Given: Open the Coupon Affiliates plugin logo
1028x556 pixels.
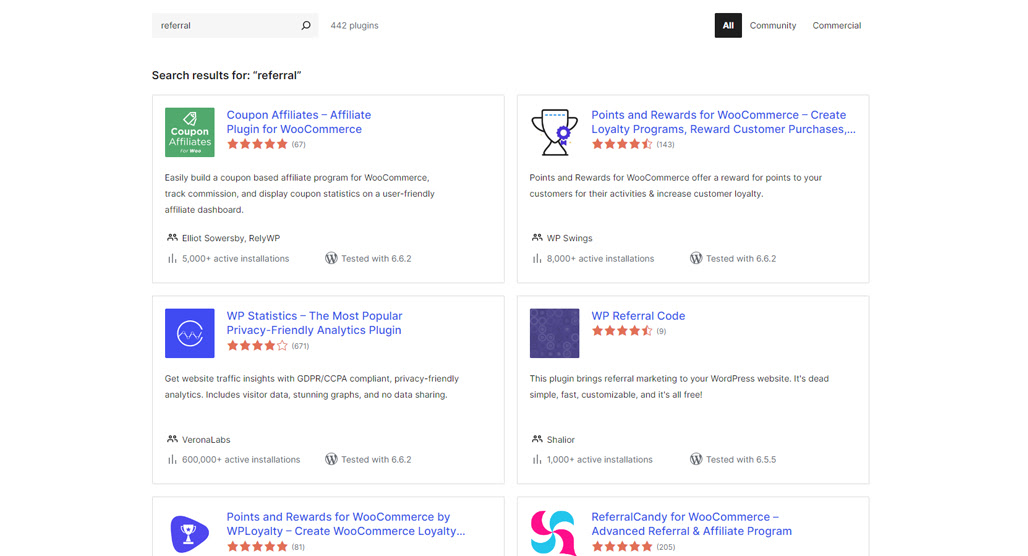Looking at the screenshot, I should (189, 132).
